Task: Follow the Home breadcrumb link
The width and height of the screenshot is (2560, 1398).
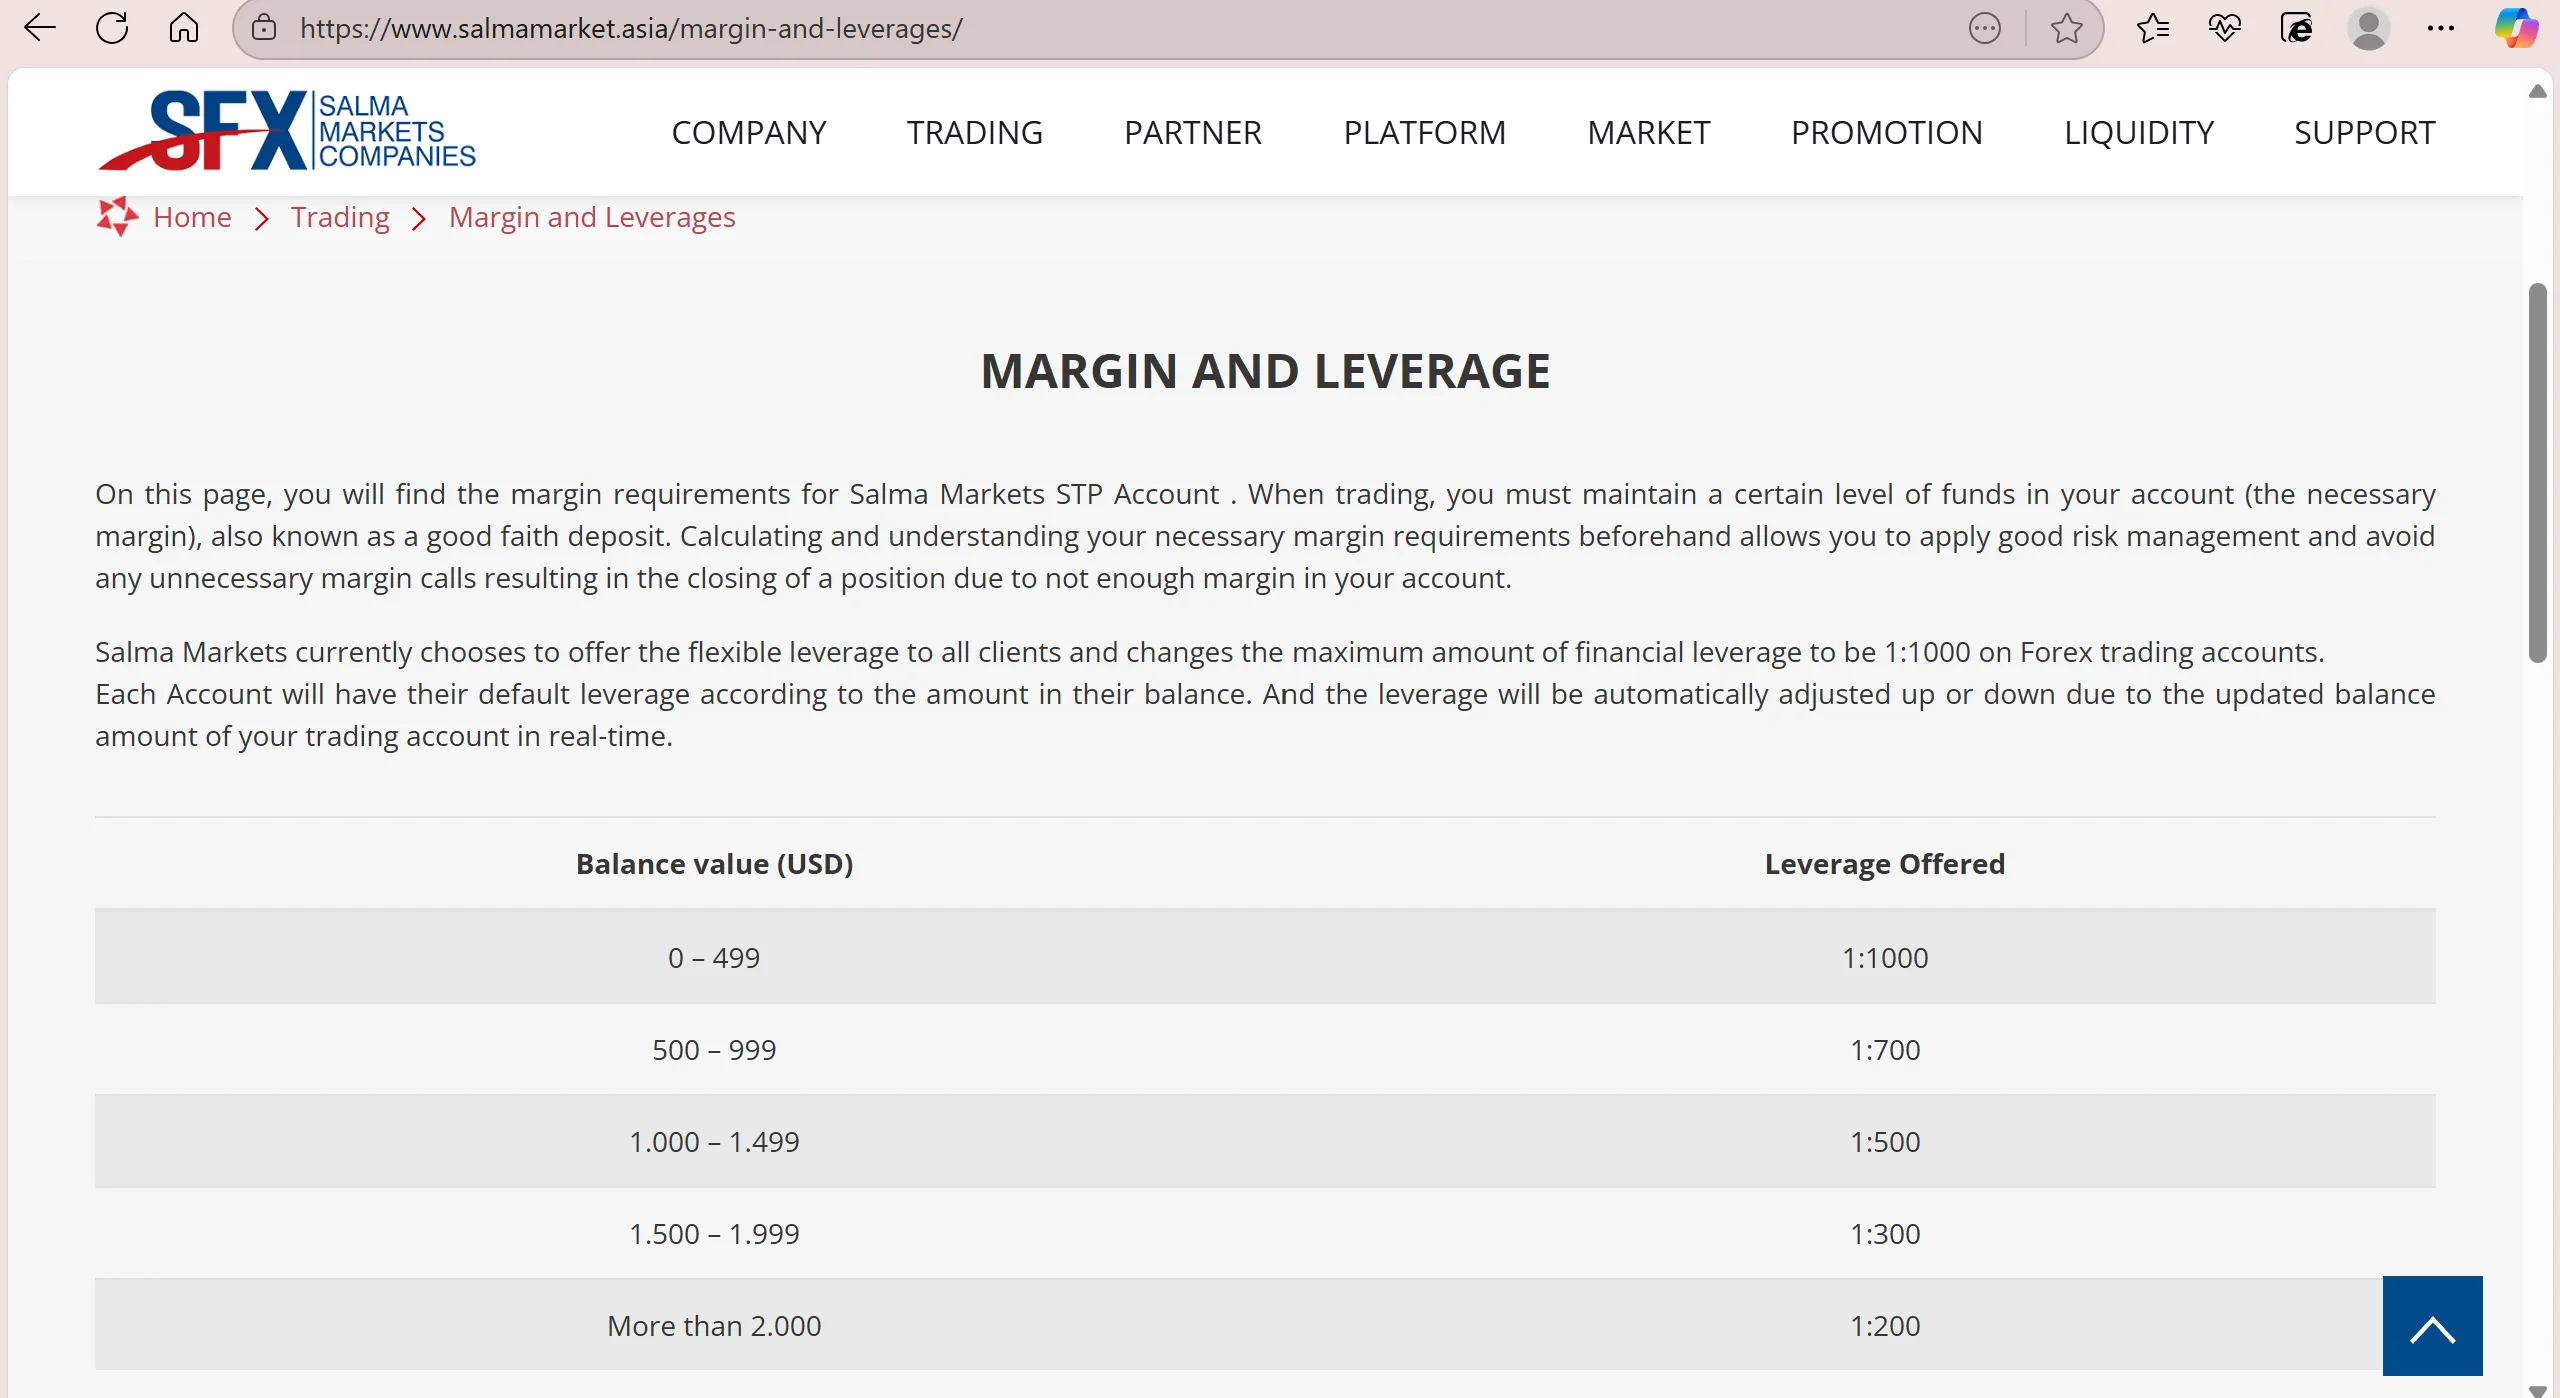Action: click(x=192, y=217)
